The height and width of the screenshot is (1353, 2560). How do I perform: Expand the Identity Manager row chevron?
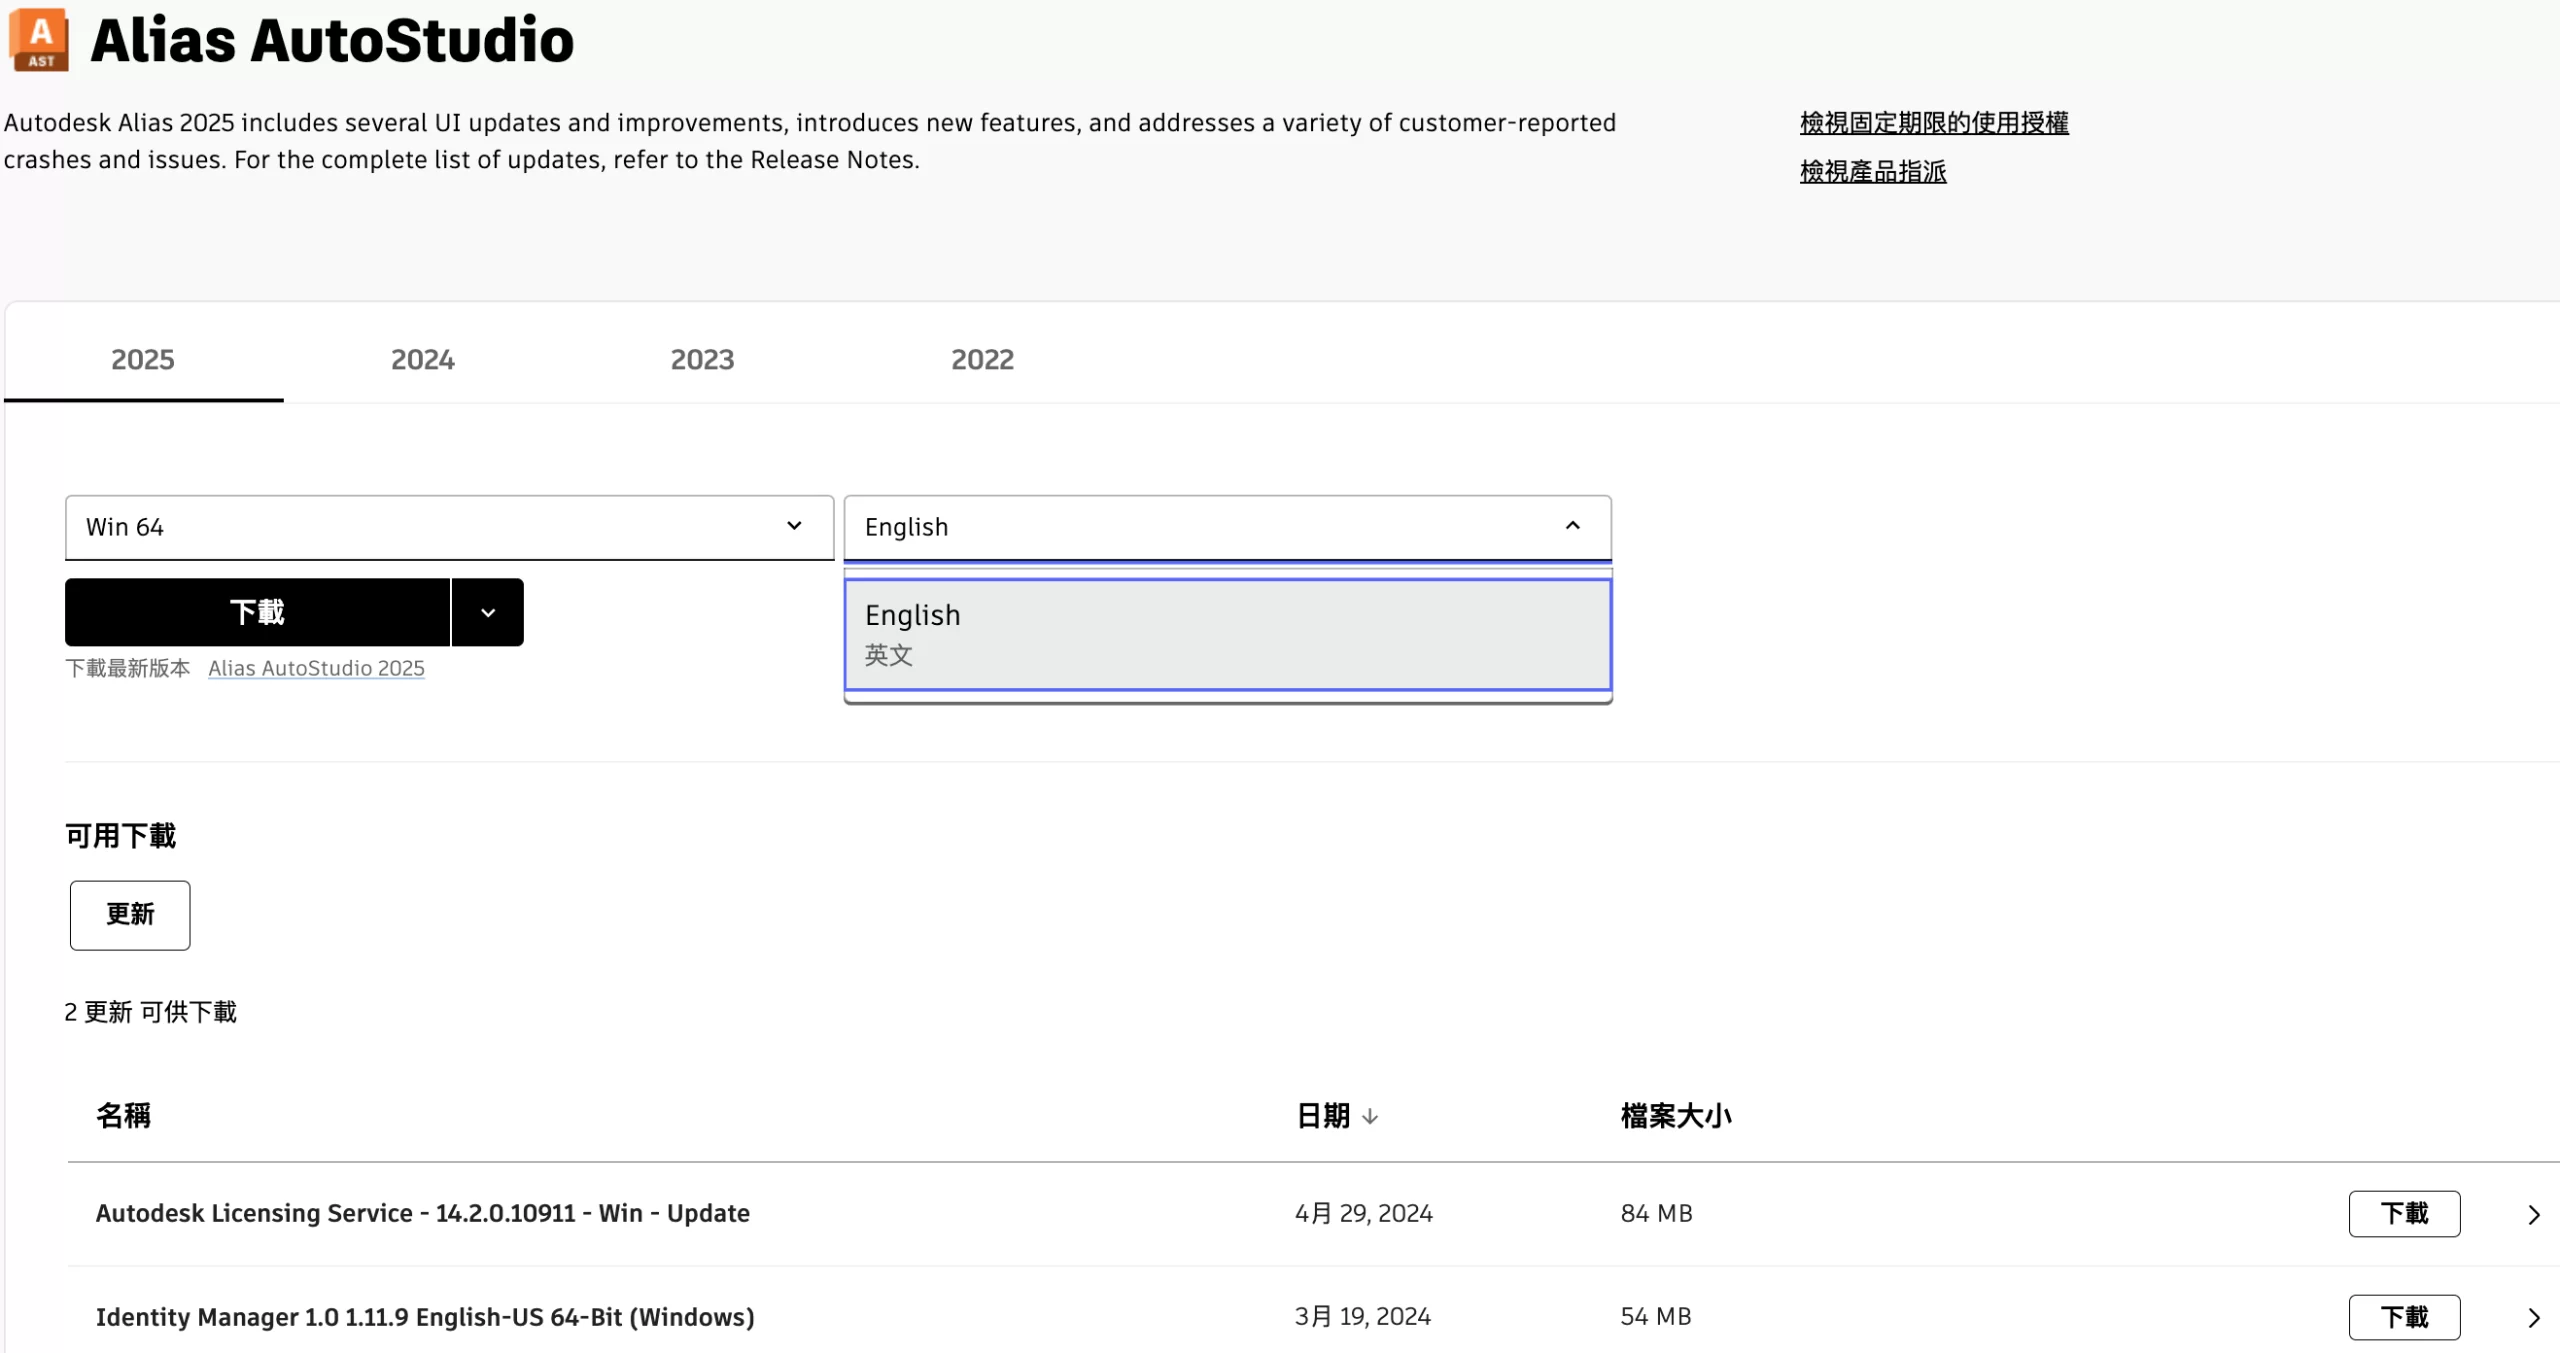(2533, 1317)
